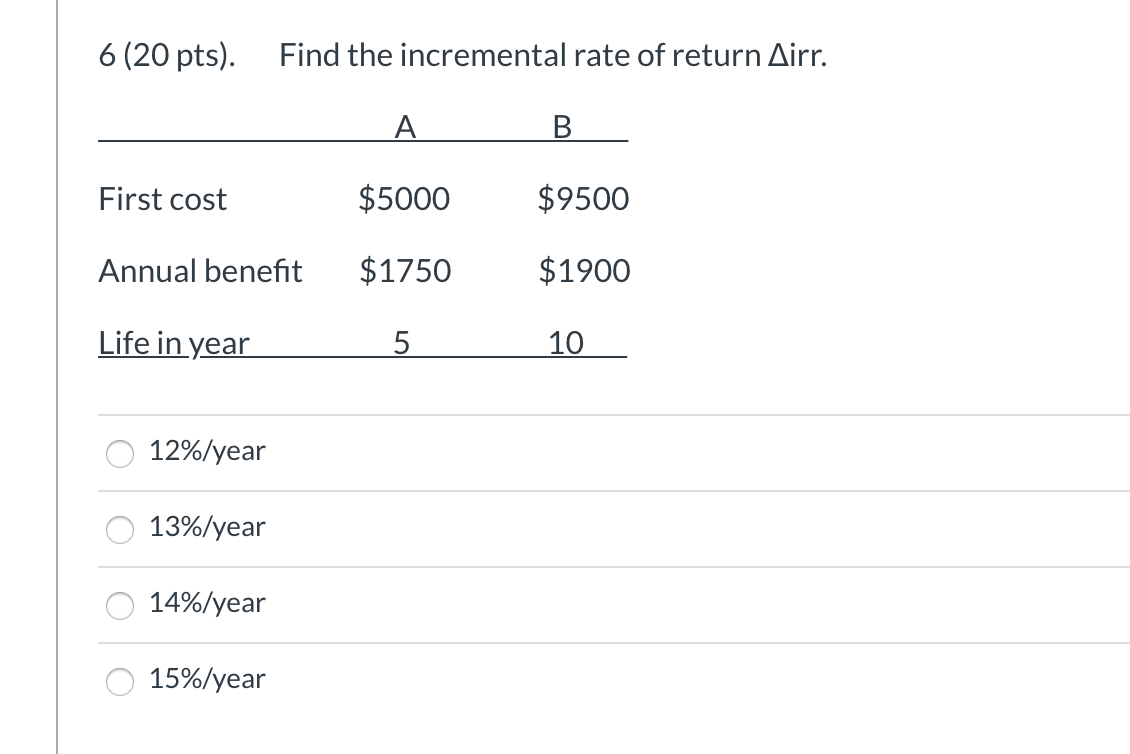
Task: Click the life value 10 for alternative B
Action: (565, 343)
